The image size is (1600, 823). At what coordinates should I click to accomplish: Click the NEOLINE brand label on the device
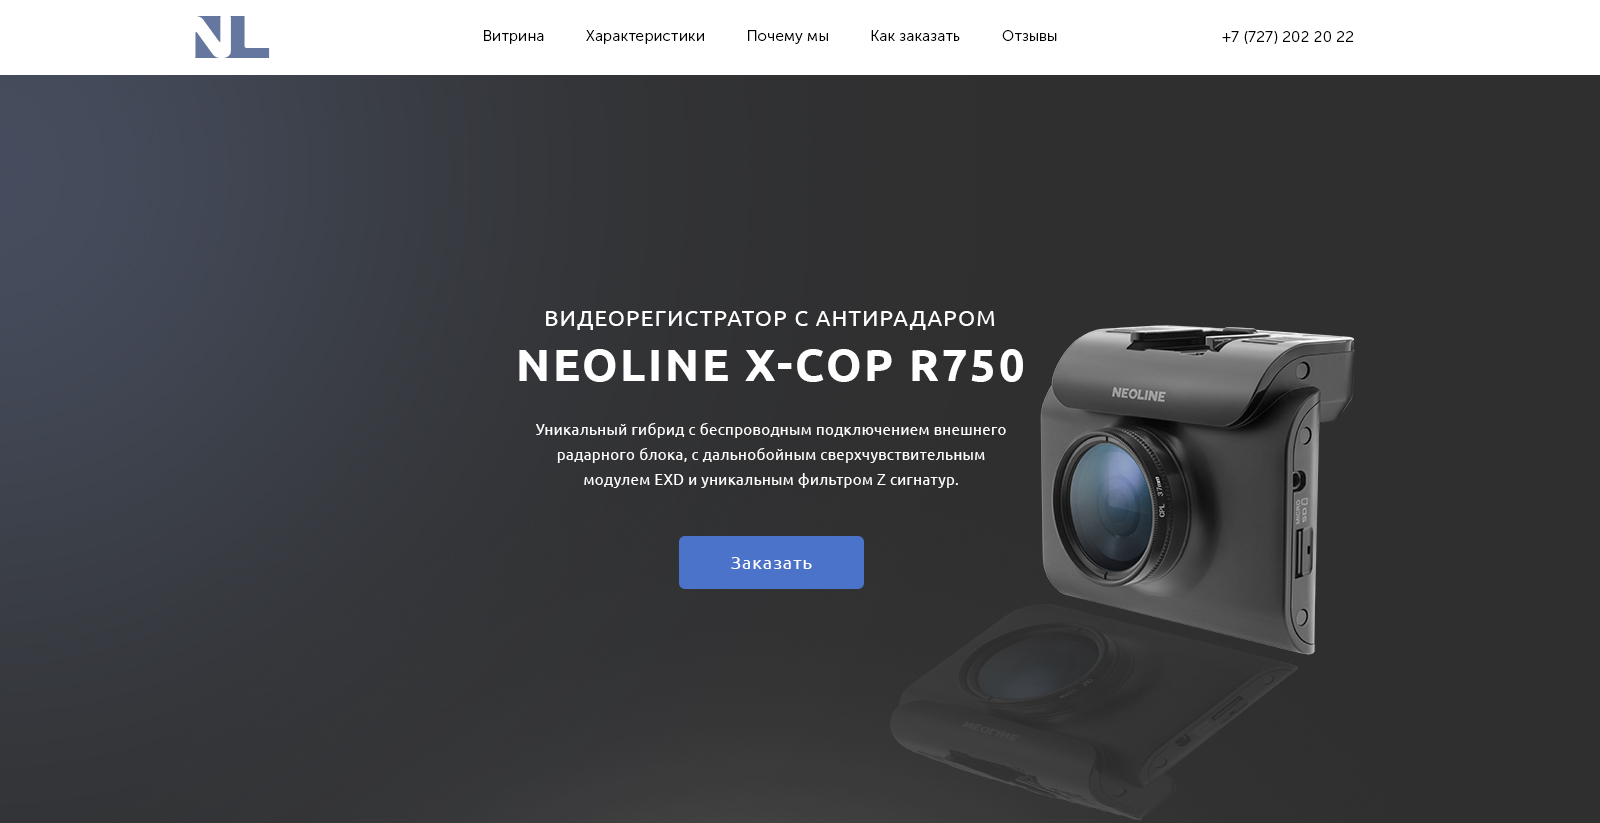coord(1138,394)
